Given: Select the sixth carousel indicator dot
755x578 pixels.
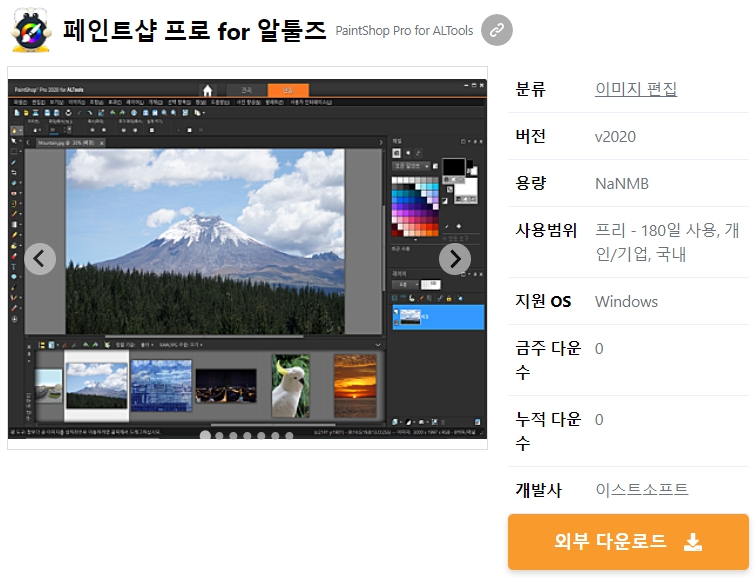Looking at the screenshot, I should (x=275, y=436).
